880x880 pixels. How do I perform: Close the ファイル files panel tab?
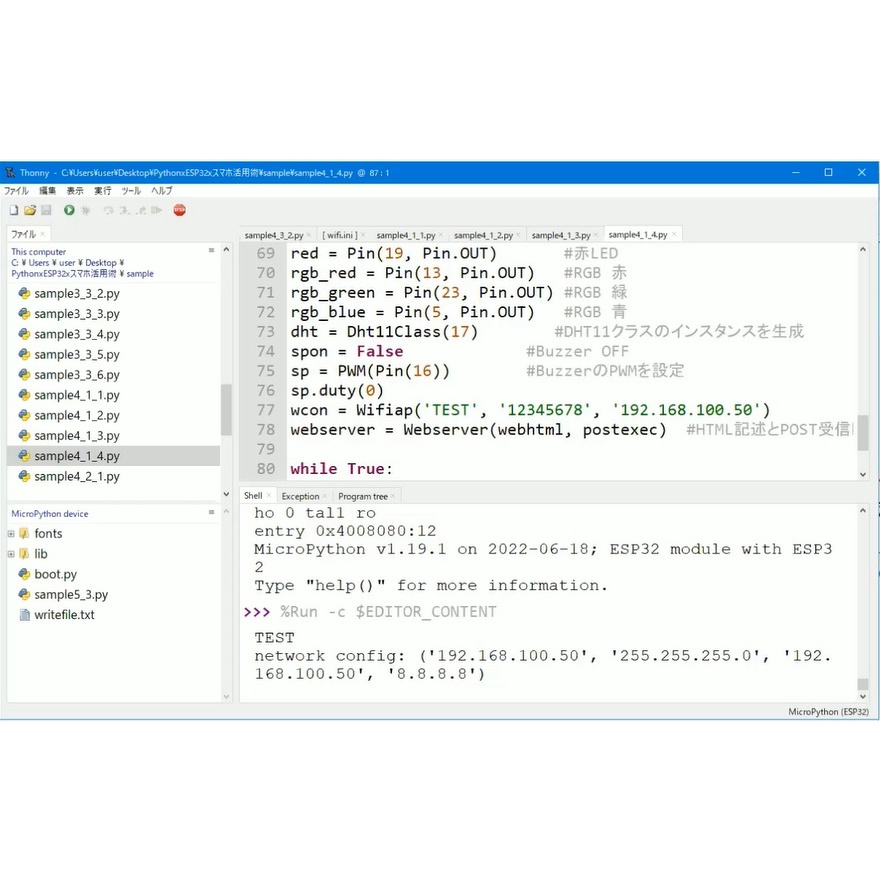(x=42, y=234)
